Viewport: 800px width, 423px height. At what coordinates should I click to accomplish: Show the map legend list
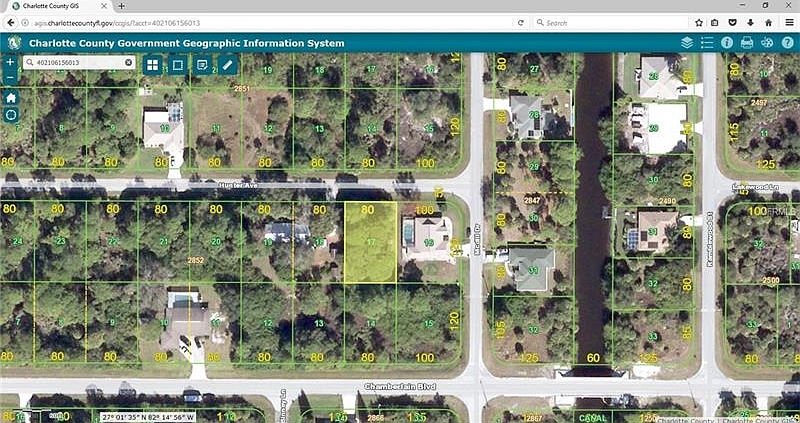[707, 43]
